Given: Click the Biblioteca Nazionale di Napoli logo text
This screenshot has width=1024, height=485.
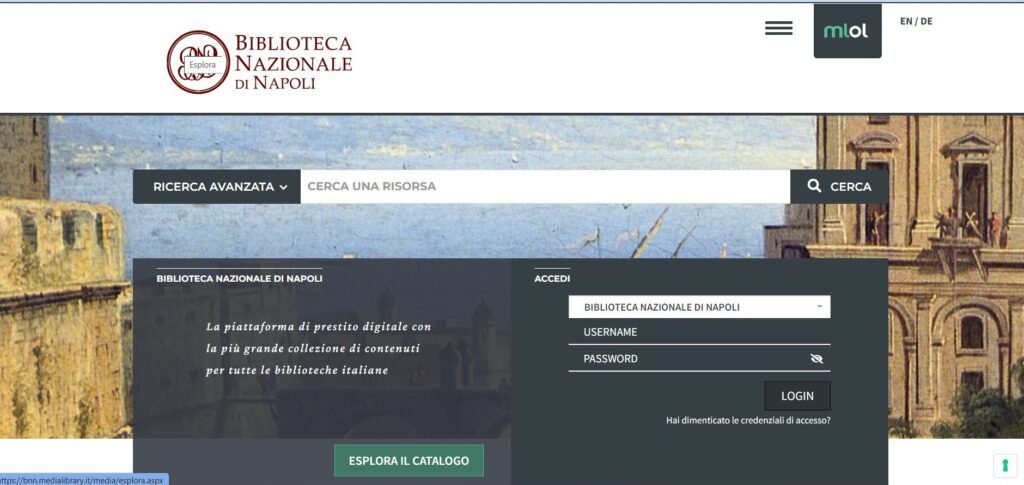Looking at the screenshot, I should click(x=293, y=63).
